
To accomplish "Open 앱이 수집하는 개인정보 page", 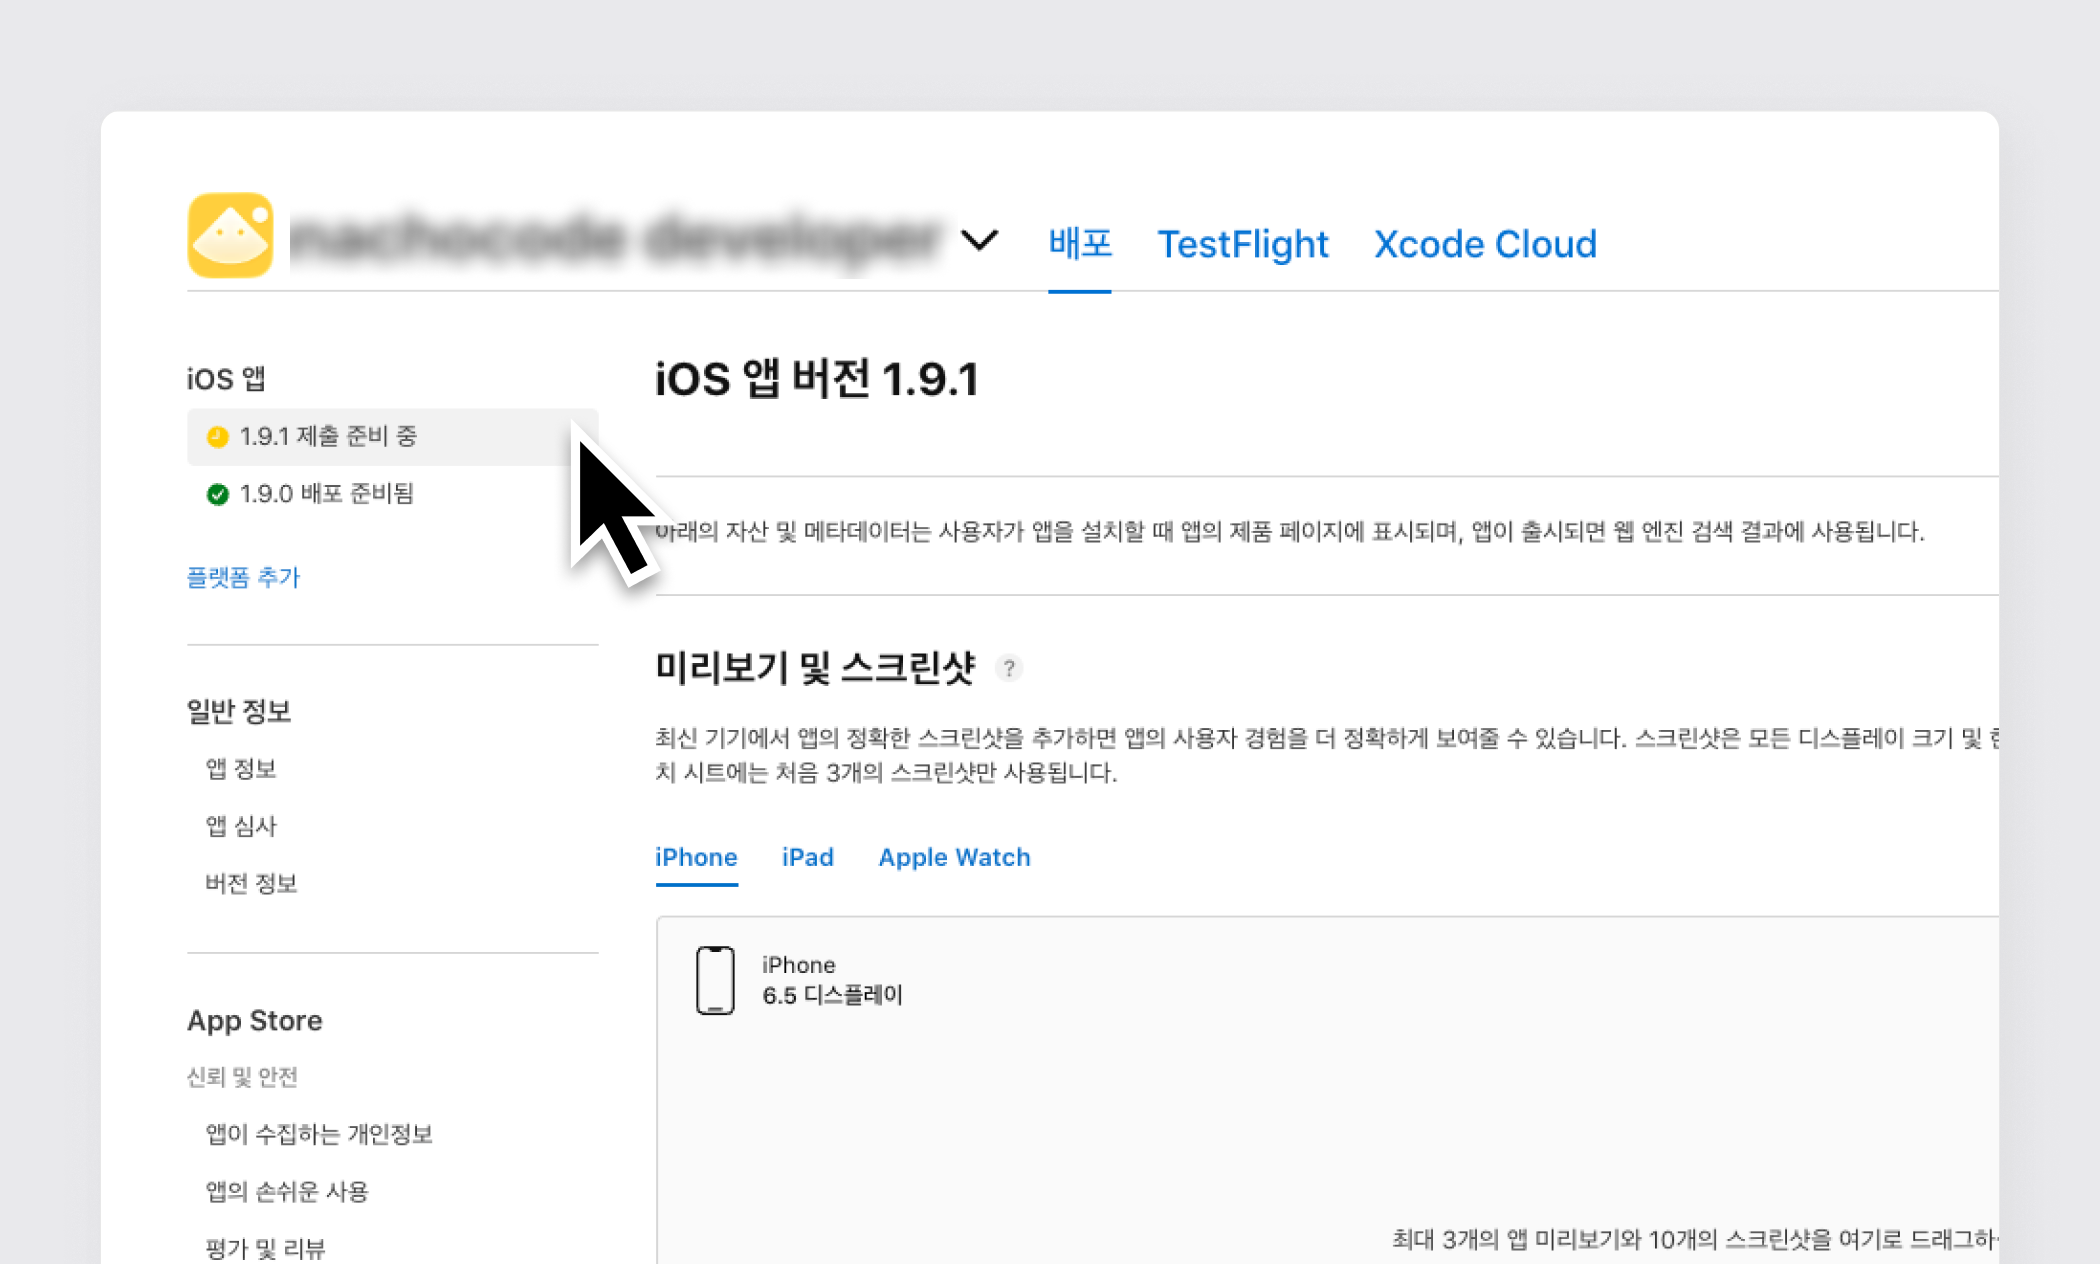I will click(x=318, y=1134).
